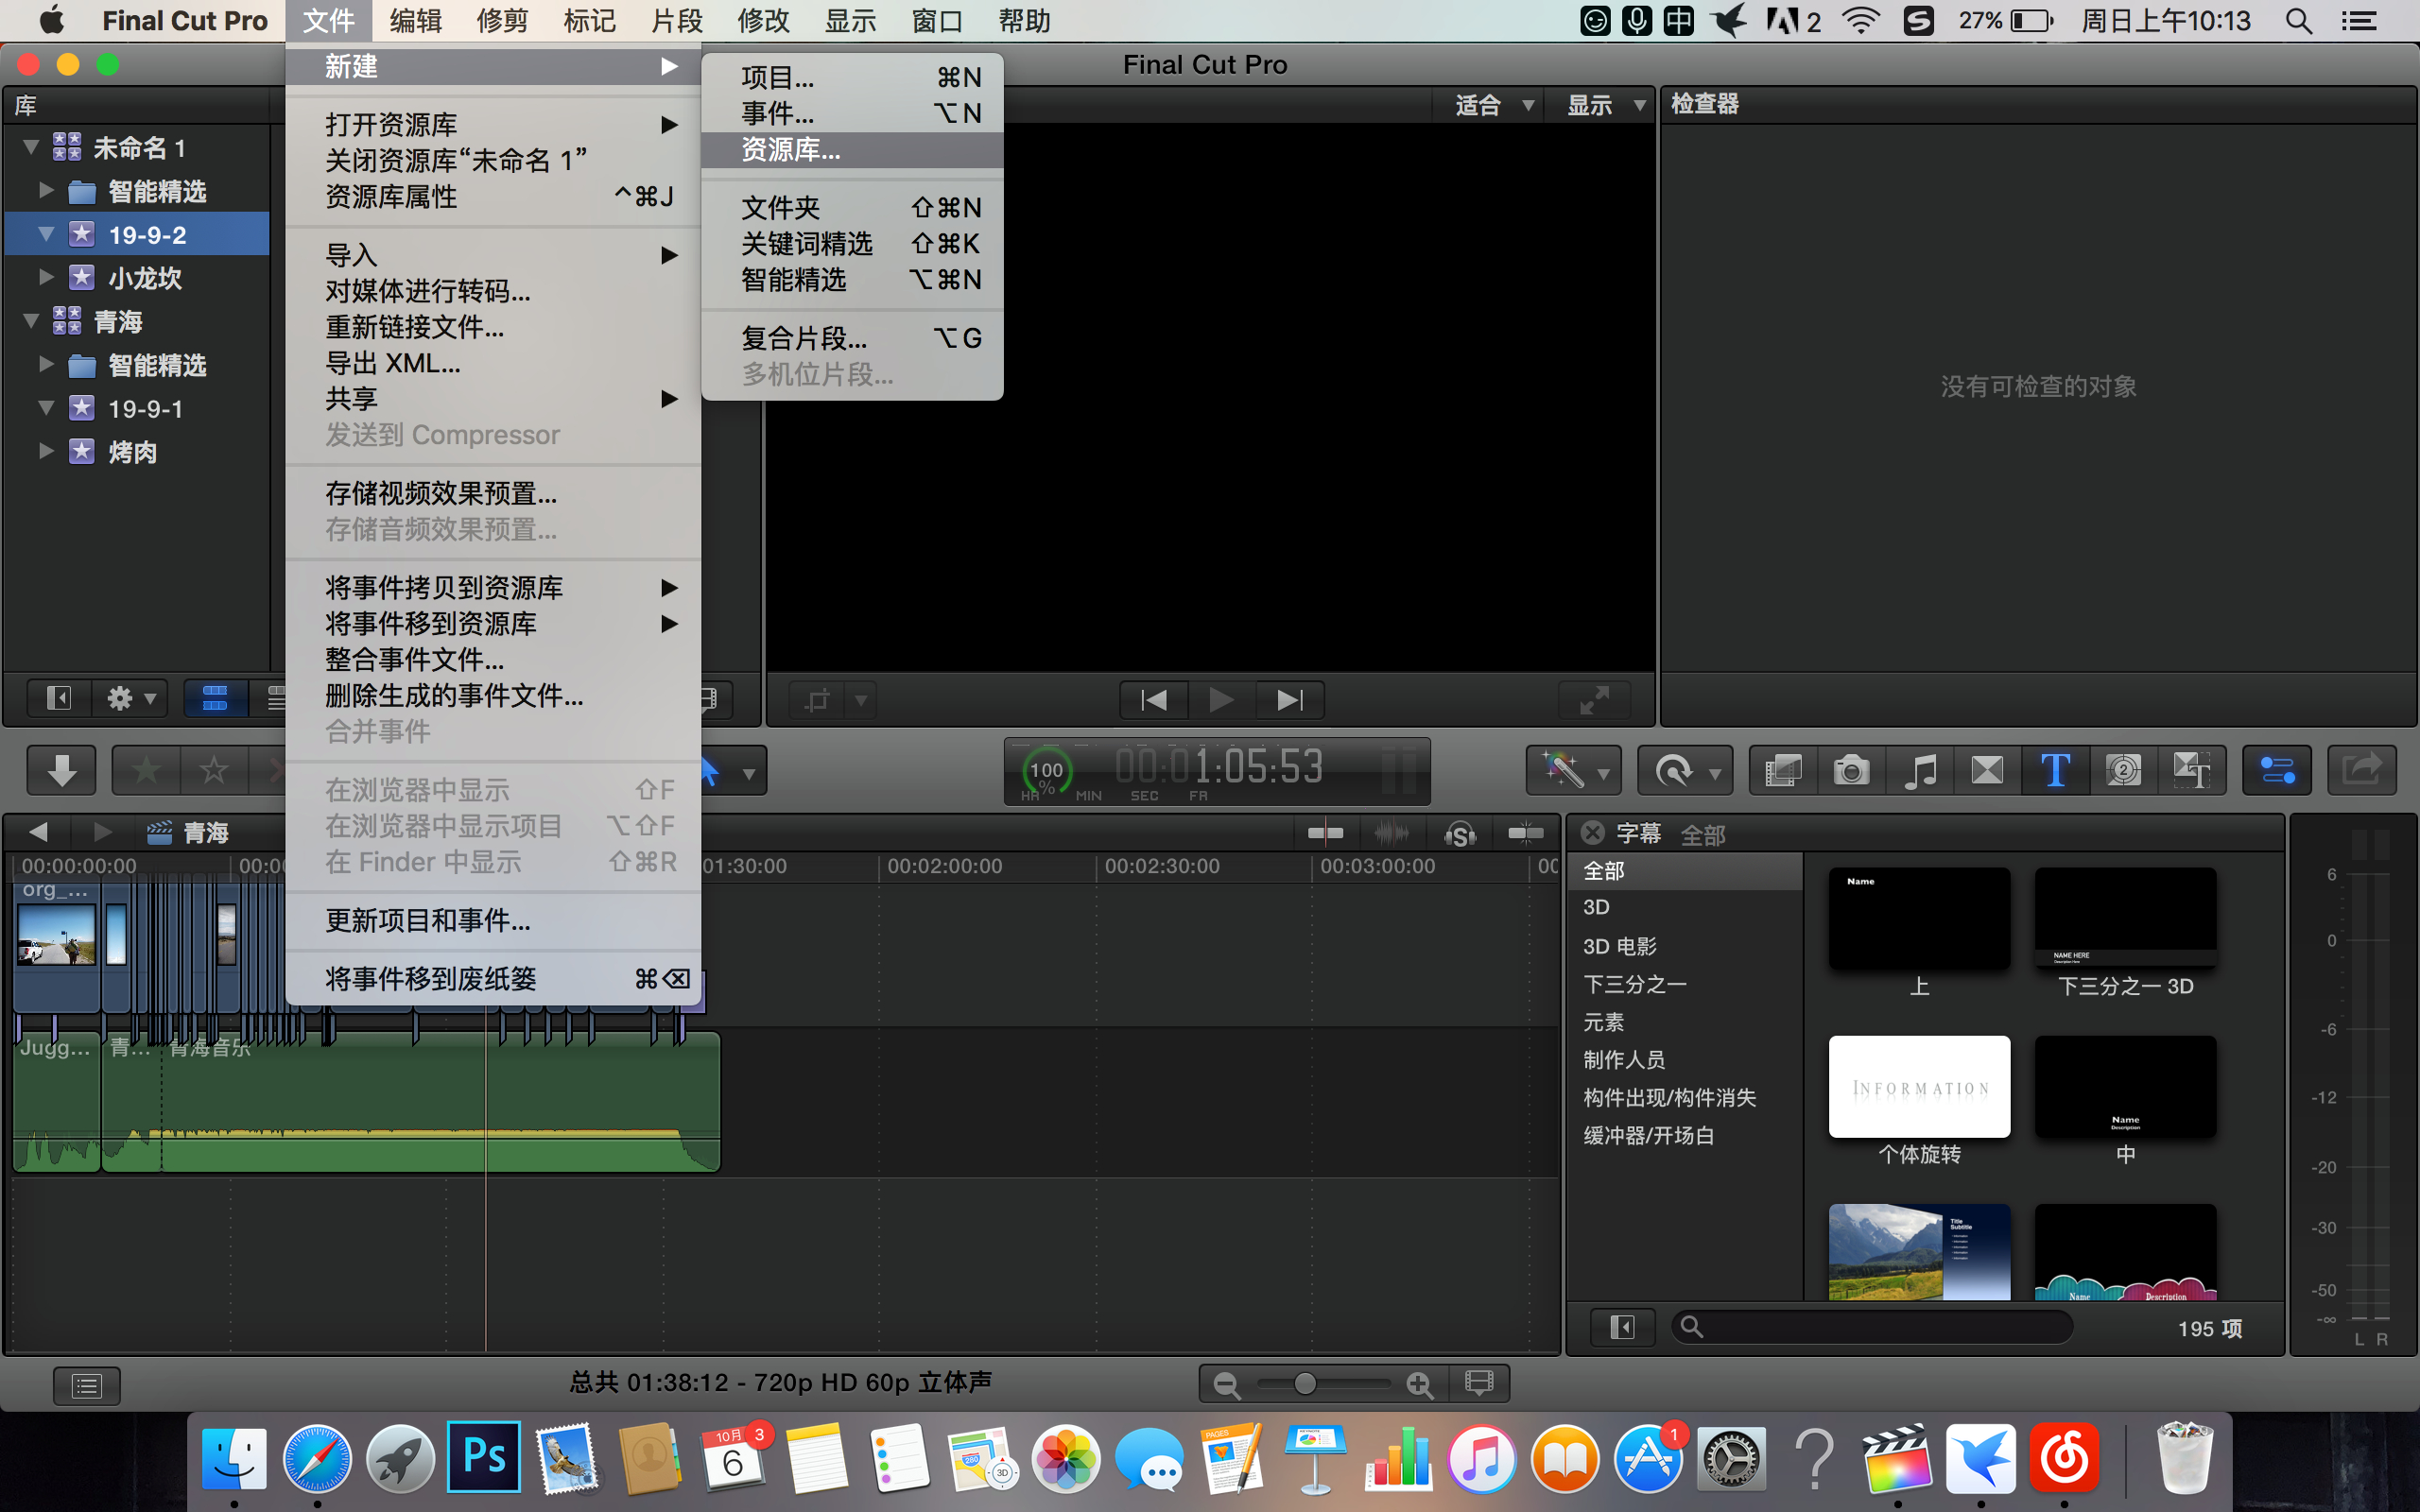
Task: Select the 3D 电影 titles category
Action: coord(1619,946)
